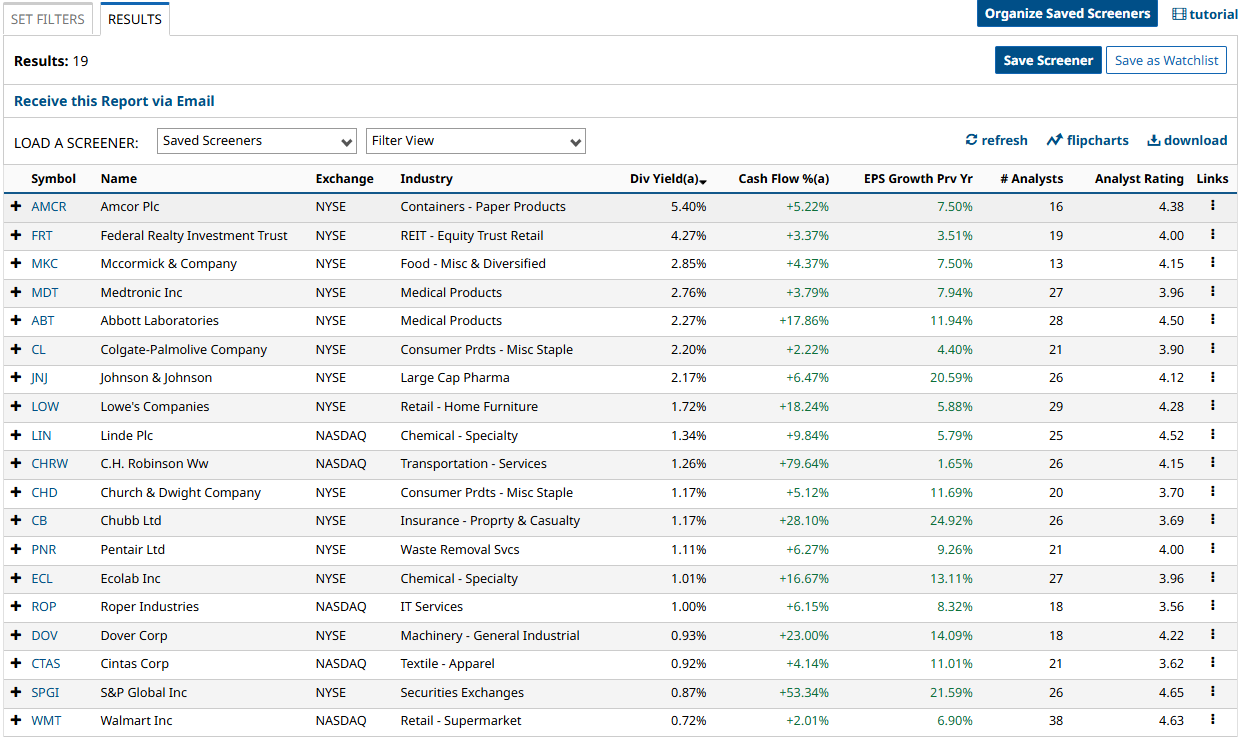Viewport: 1241px width, 740px height.
Task: Expand the AMCR row details
Action: 16,206
